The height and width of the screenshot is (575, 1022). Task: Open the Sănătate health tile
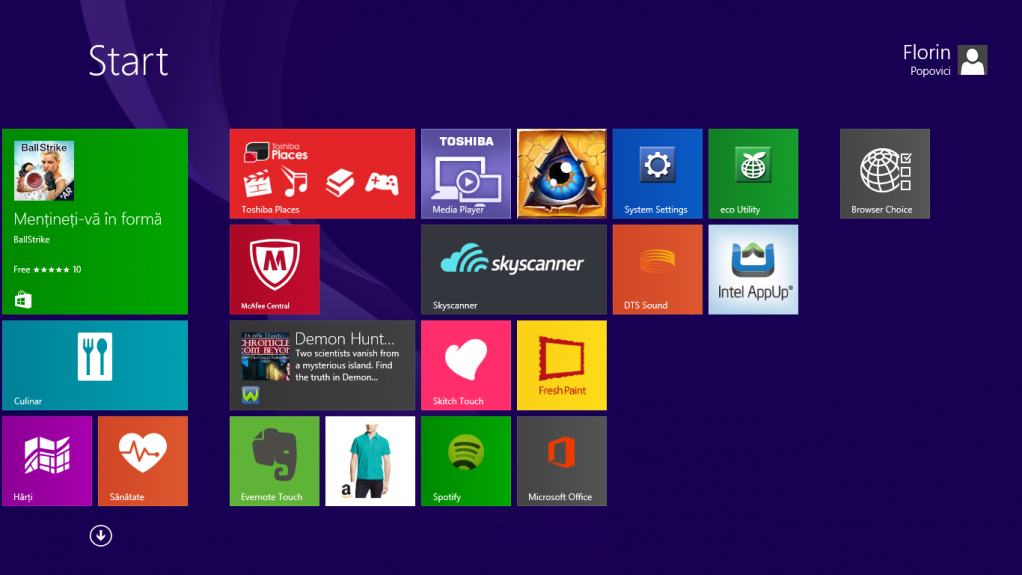point(143,461)
